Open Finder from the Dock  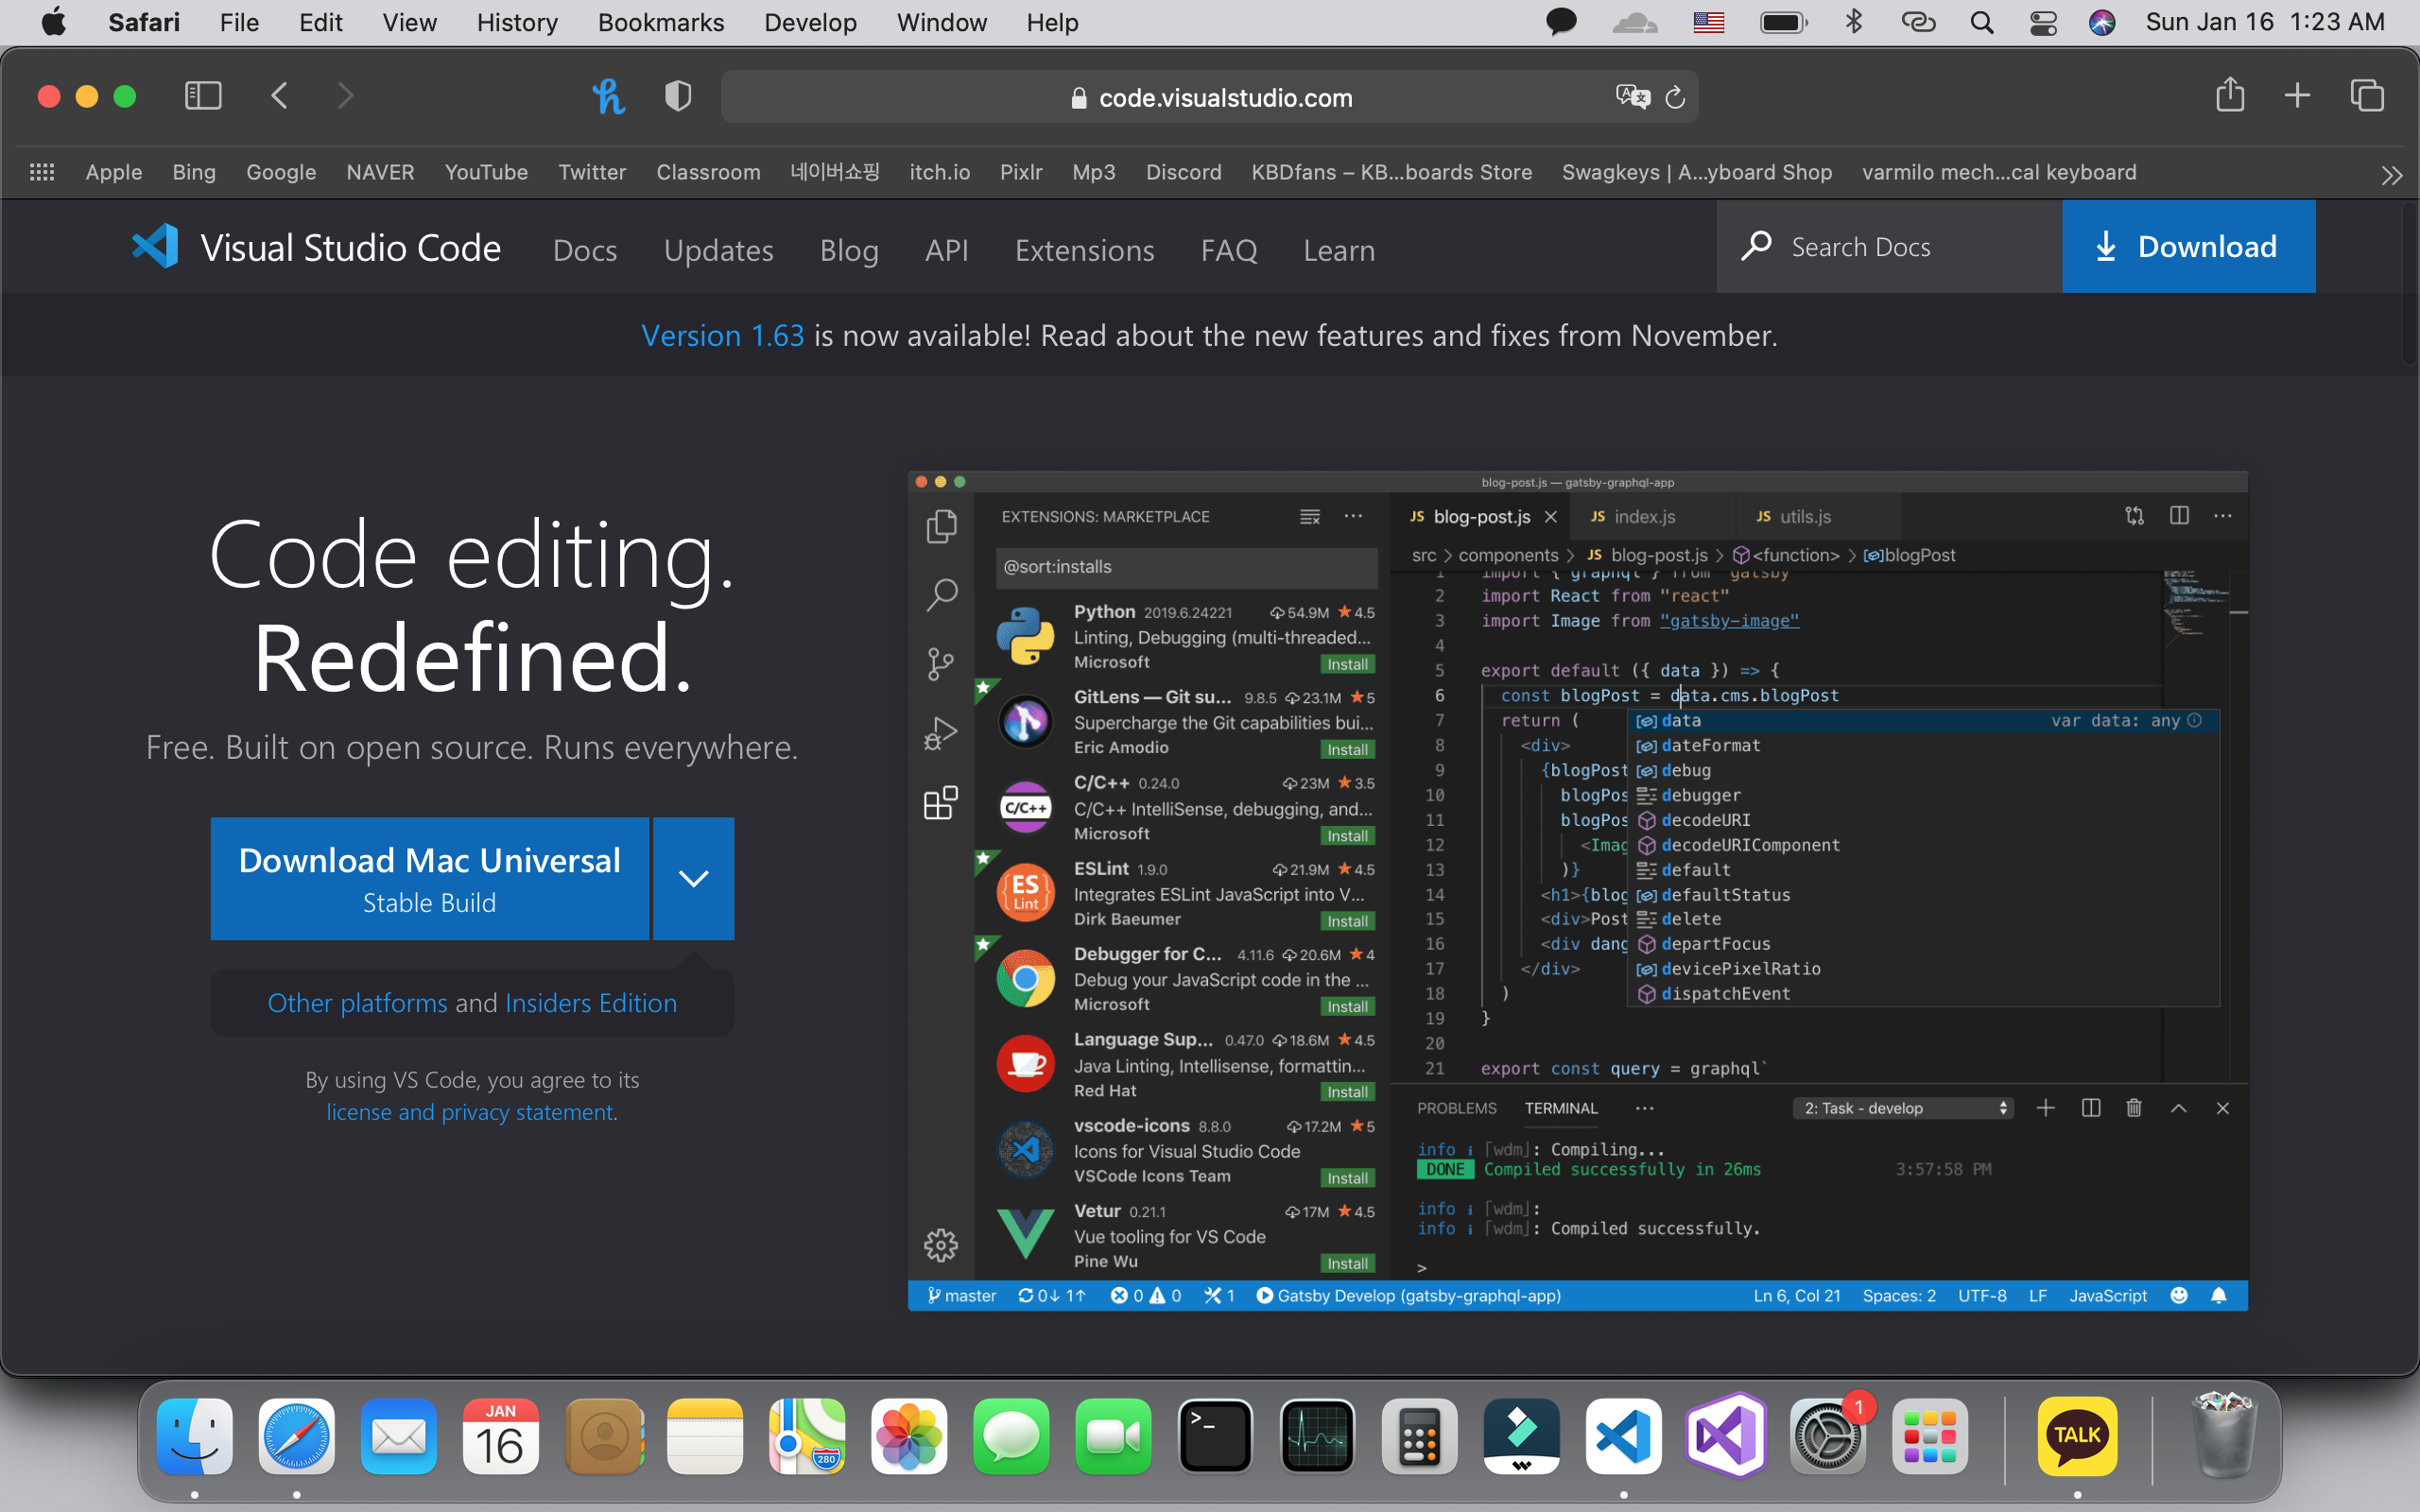195,1437
